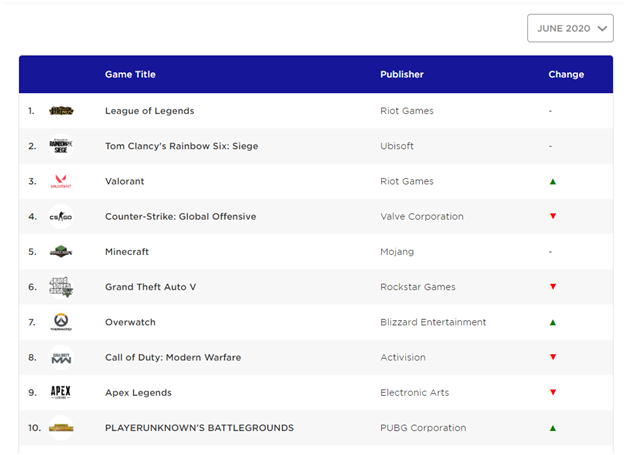Click the CS:GO logo icon

[61, 217]
